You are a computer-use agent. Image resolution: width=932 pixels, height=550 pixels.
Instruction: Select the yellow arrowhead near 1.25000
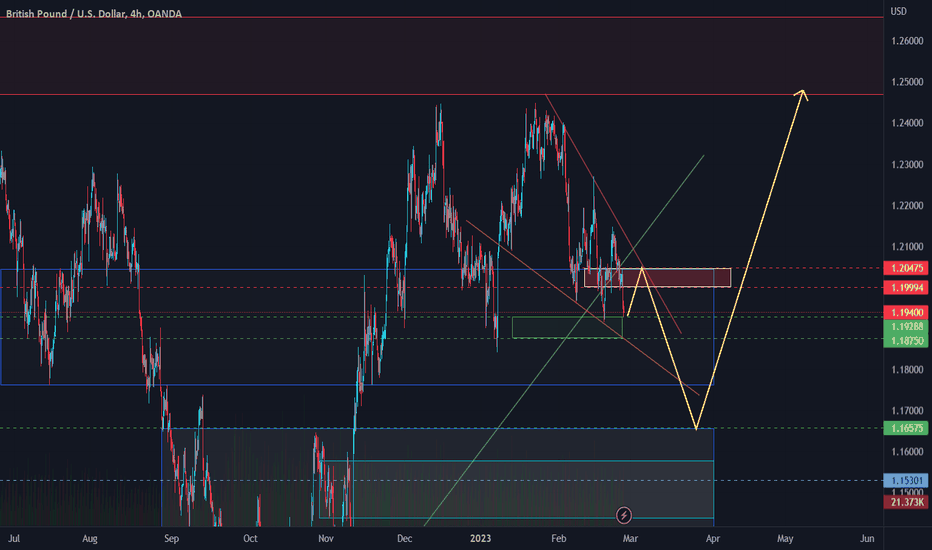click(x=802, y=95)
